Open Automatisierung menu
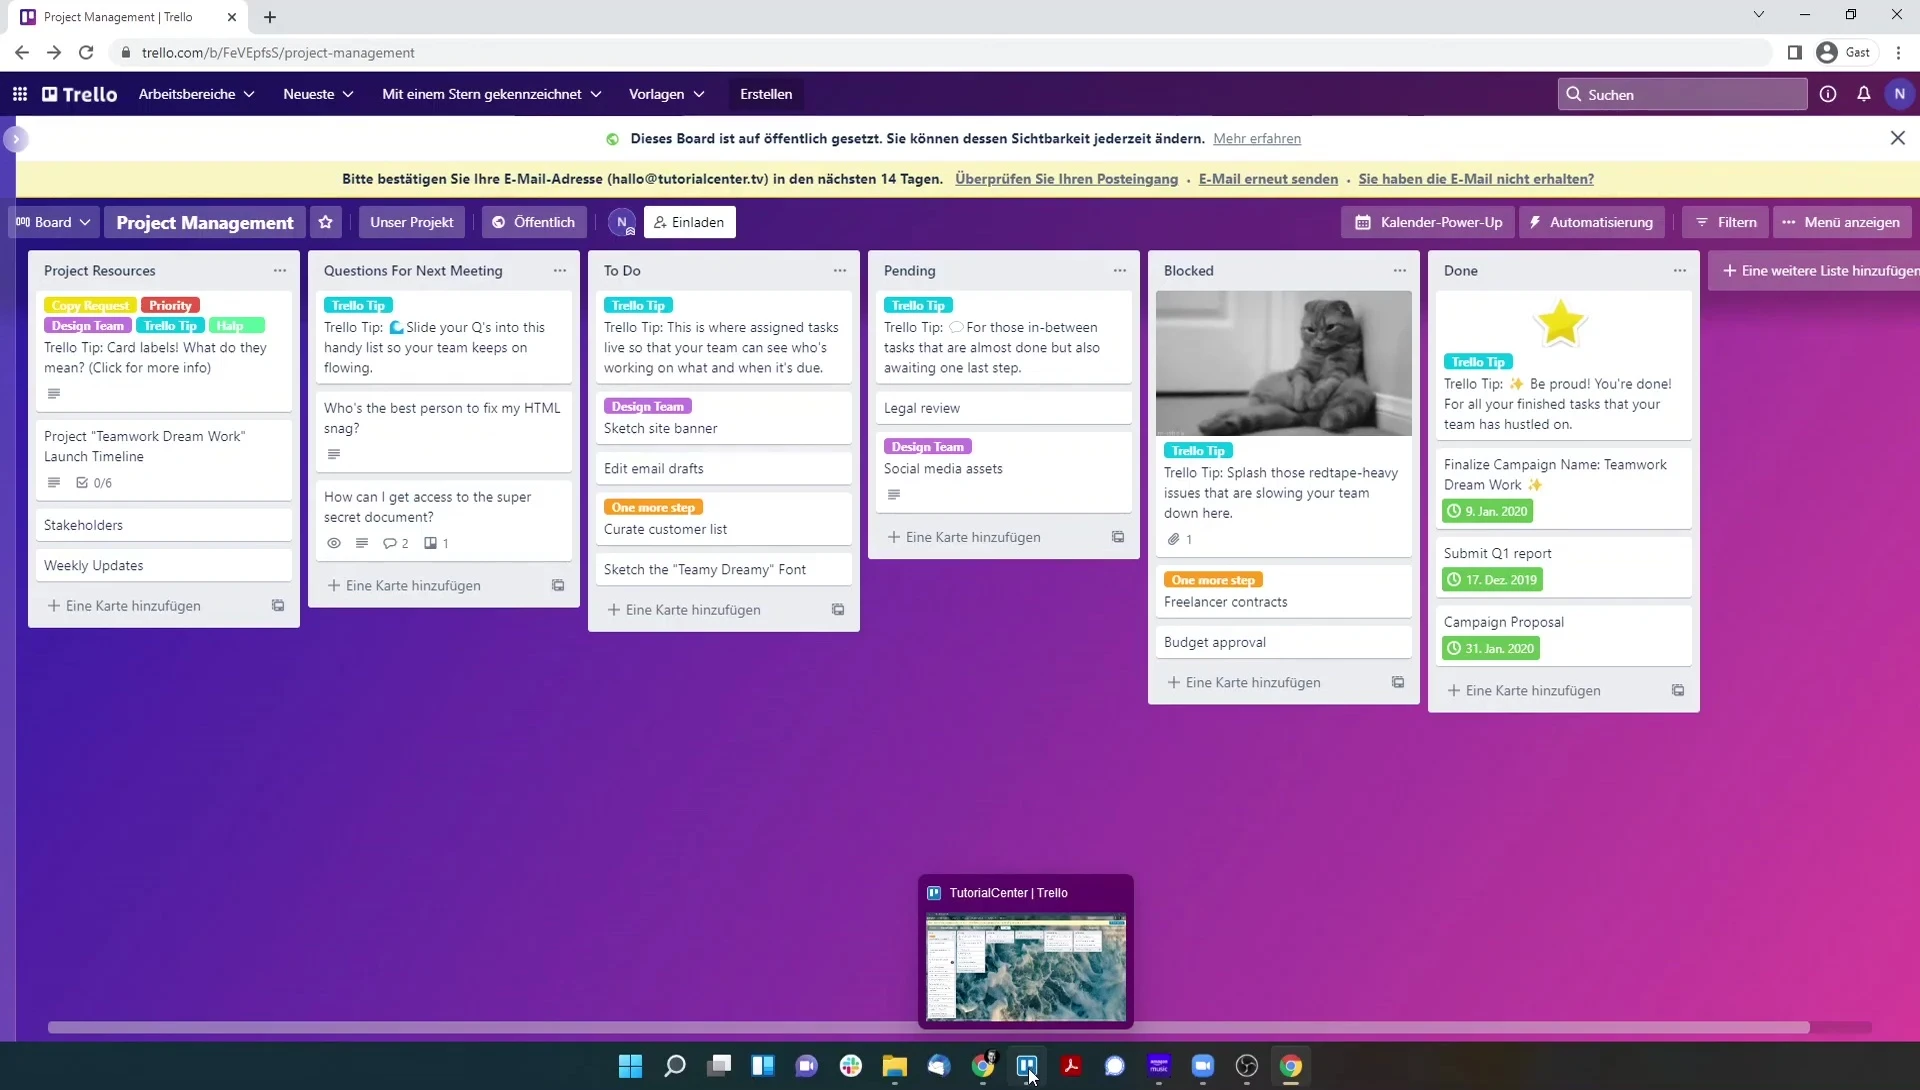Viewport: 1920px width, 1090px height. point(1592,222)
